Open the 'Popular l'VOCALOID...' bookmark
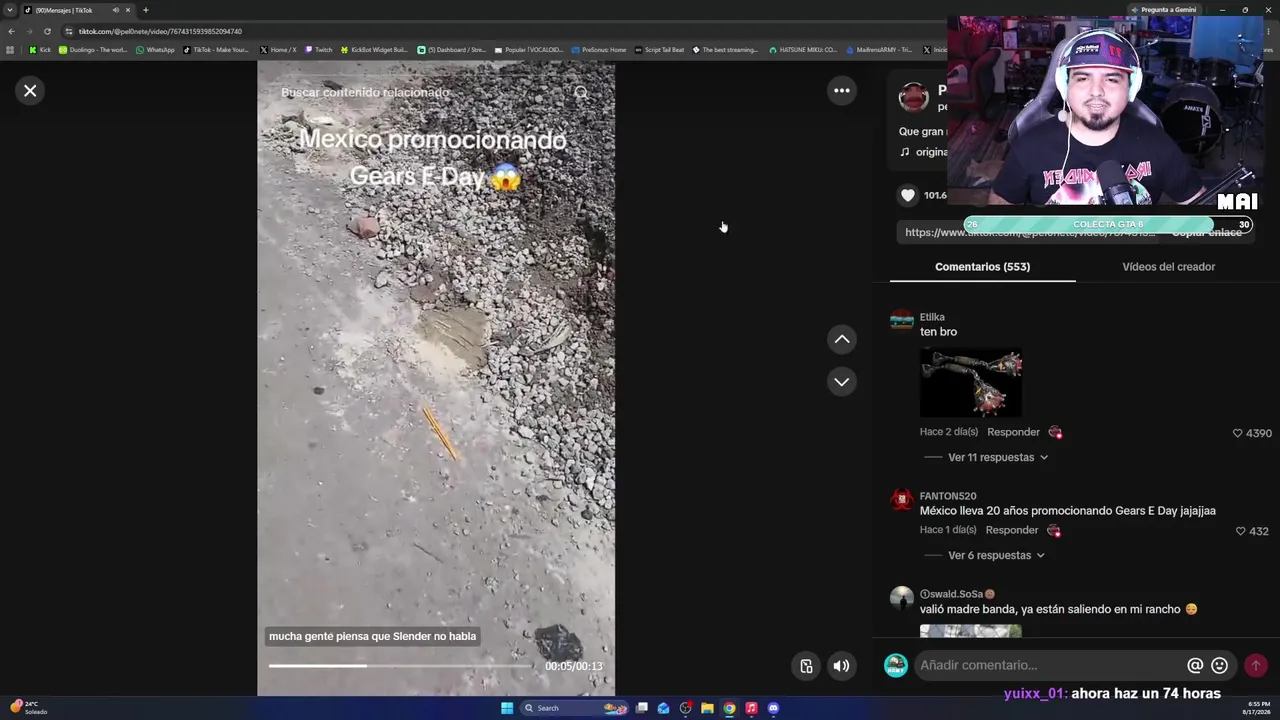 pos(528,50)
